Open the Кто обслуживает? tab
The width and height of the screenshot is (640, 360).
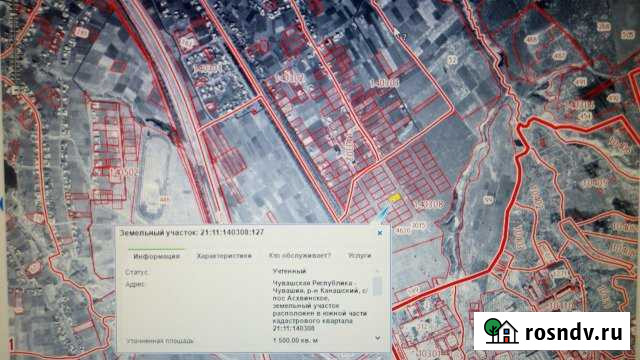click(x=300, y=256)
